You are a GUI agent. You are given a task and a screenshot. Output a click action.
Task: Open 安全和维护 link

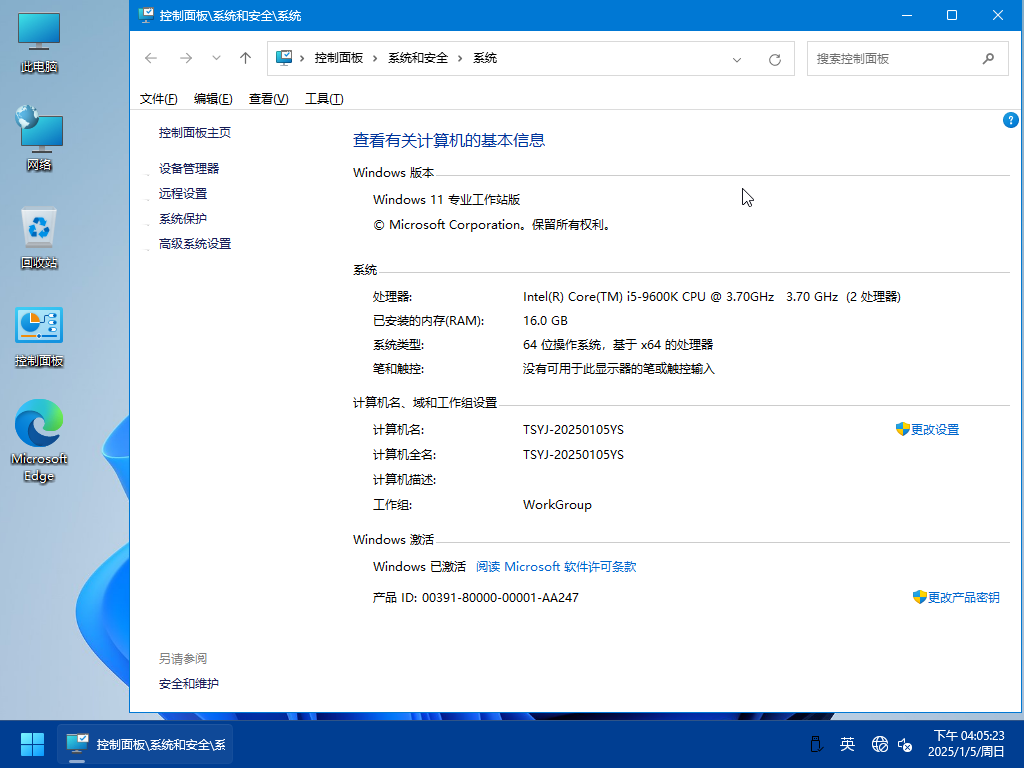189,684
